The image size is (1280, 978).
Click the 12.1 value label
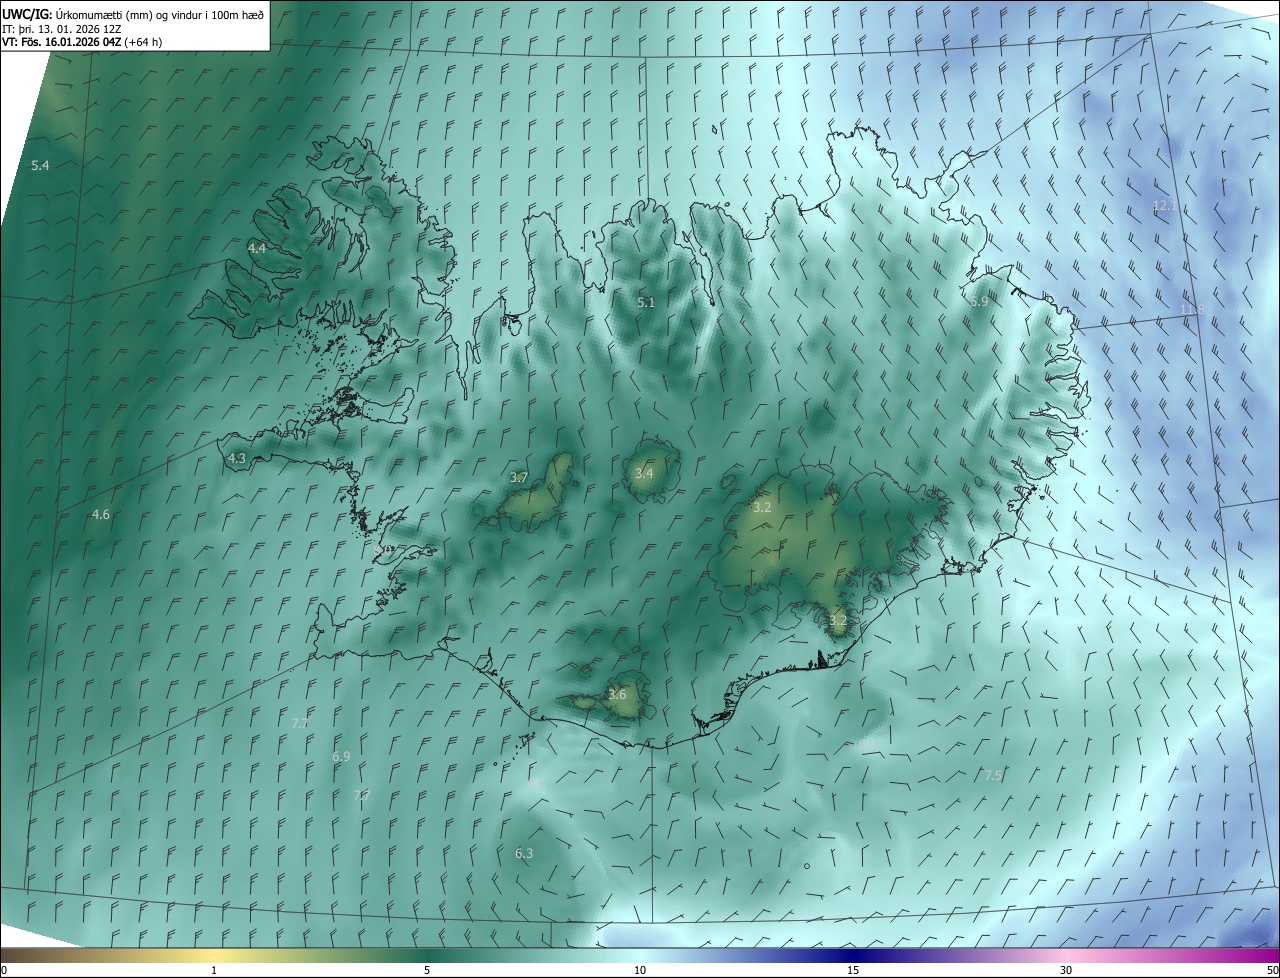click(1163, 205)
